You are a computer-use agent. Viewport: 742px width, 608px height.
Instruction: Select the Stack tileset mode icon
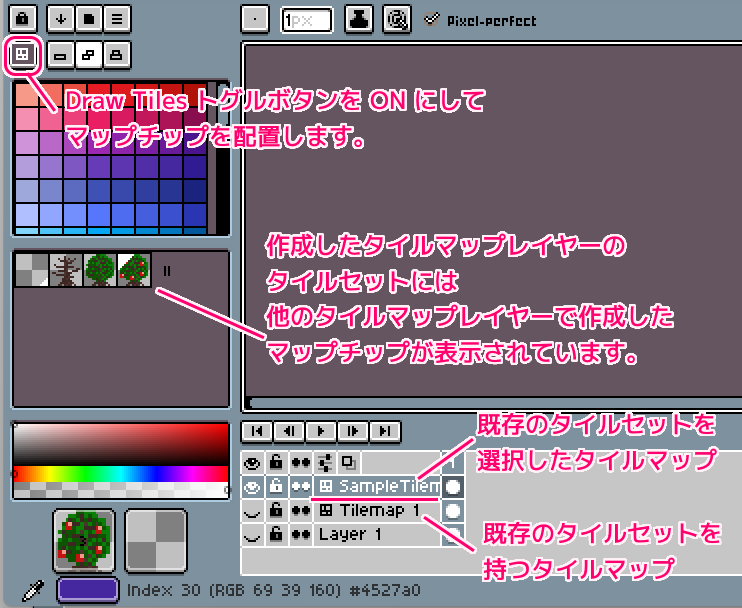[117, 55]
